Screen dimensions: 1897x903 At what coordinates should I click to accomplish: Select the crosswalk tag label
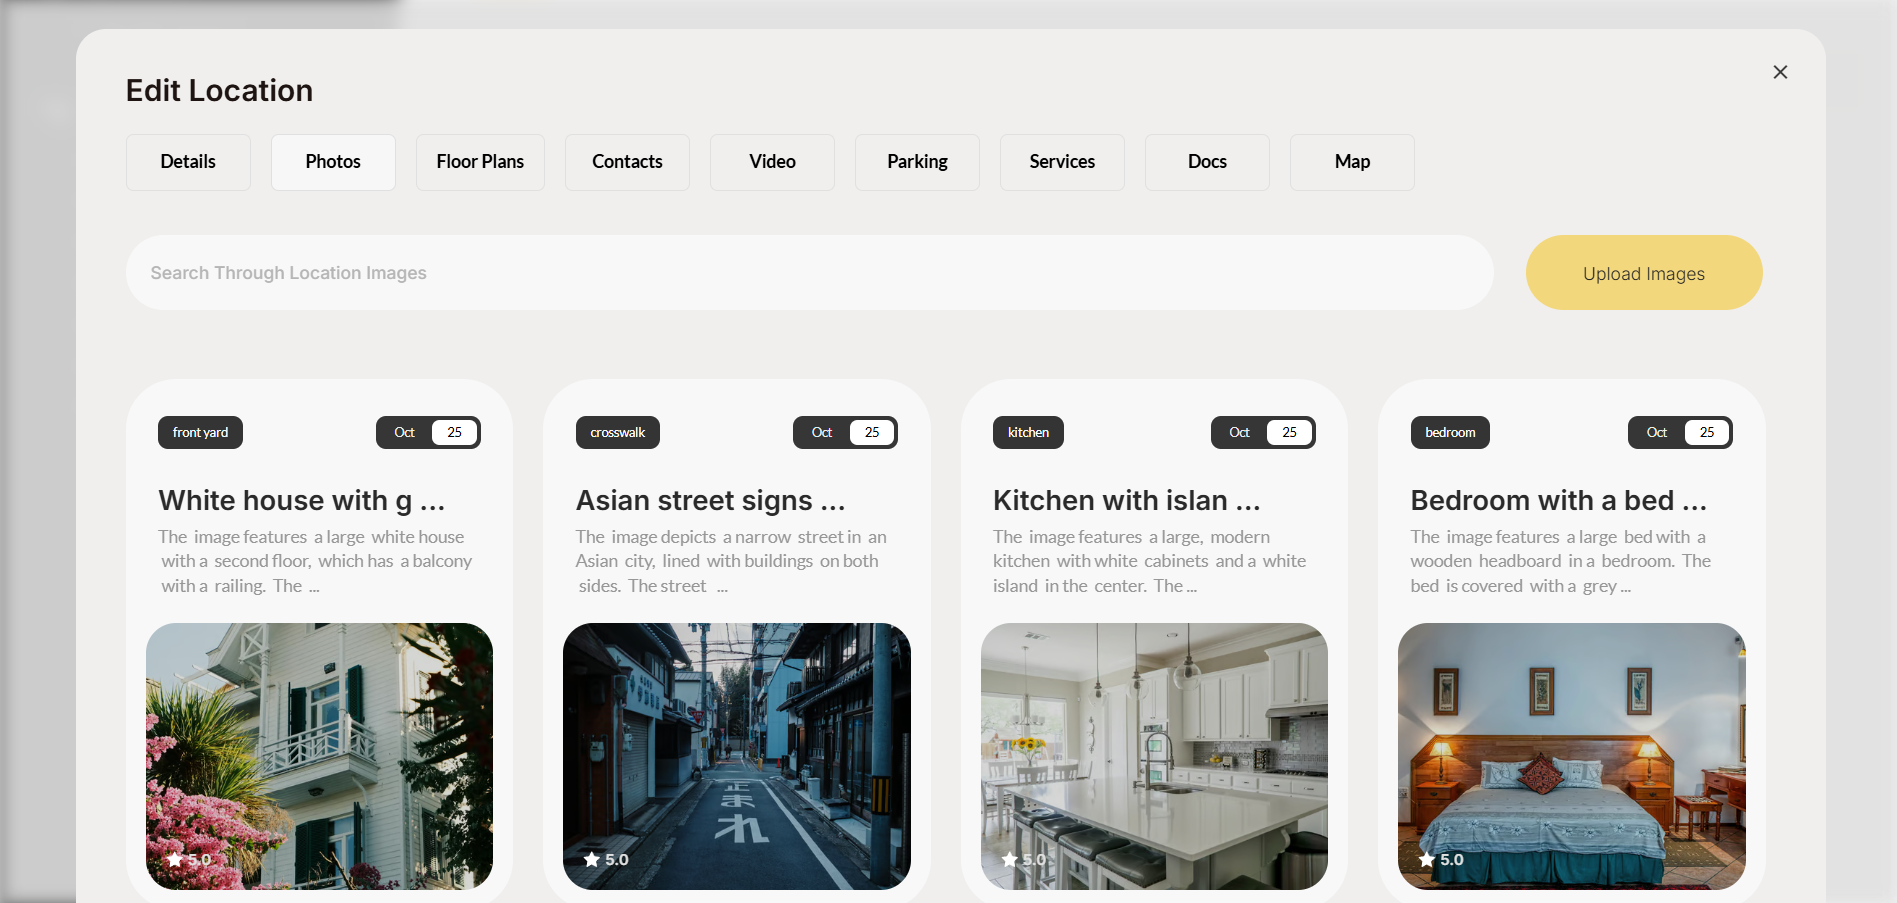coord(617,433)
